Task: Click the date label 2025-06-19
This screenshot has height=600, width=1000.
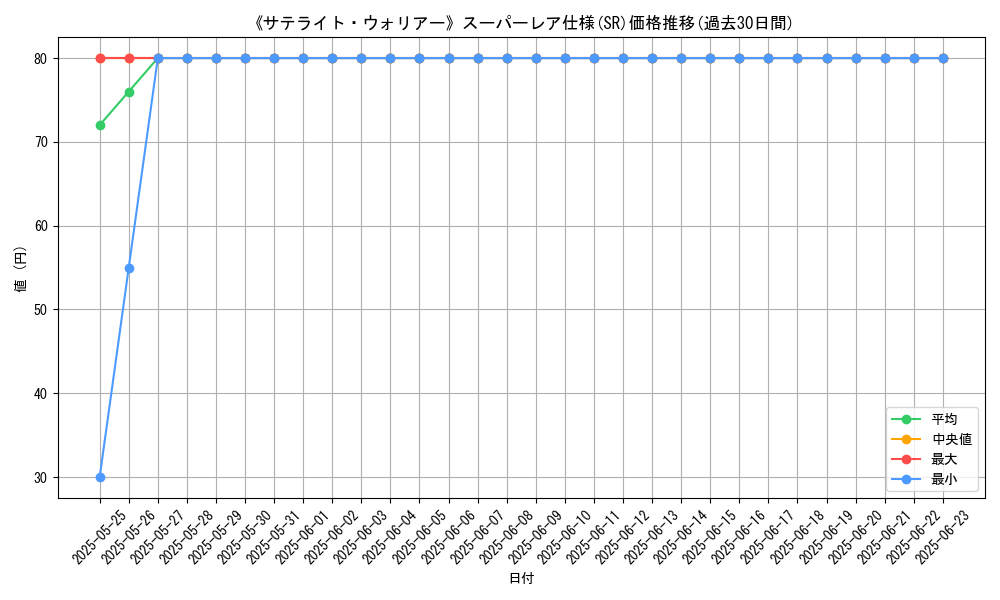Action: pyautogui.click(x=826, y=538)
